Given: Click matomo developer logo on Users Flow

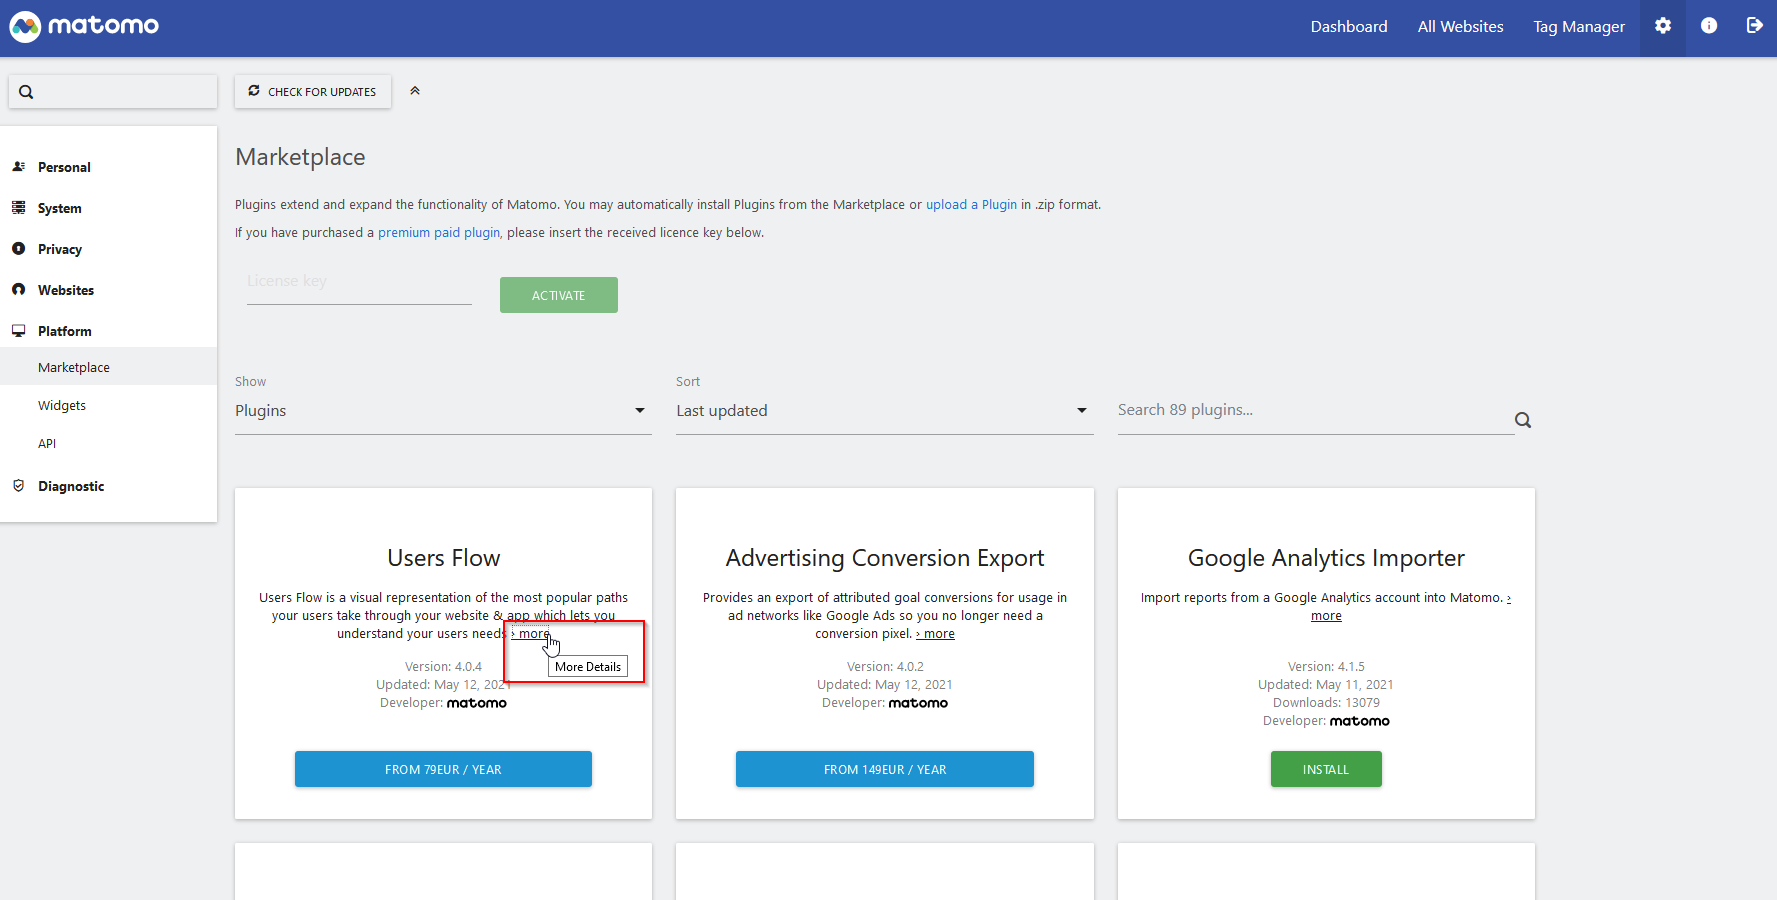Looking at the screenshot, I should [477, 703].
